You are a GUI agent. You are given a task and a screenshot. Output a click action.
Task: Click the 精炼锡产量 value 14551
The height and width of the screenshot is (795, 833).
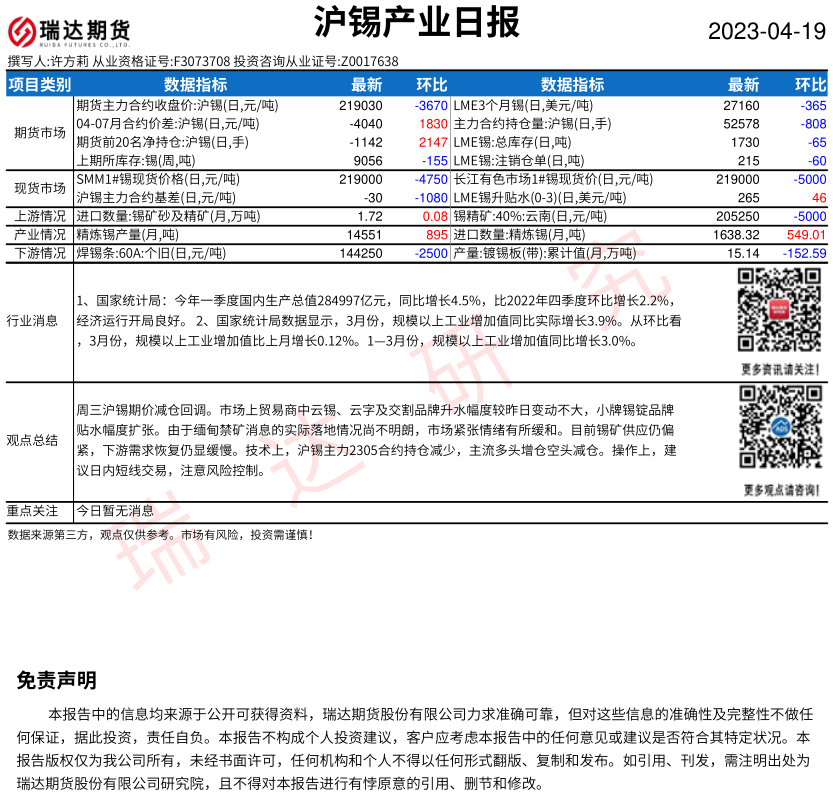coord(364,234)
